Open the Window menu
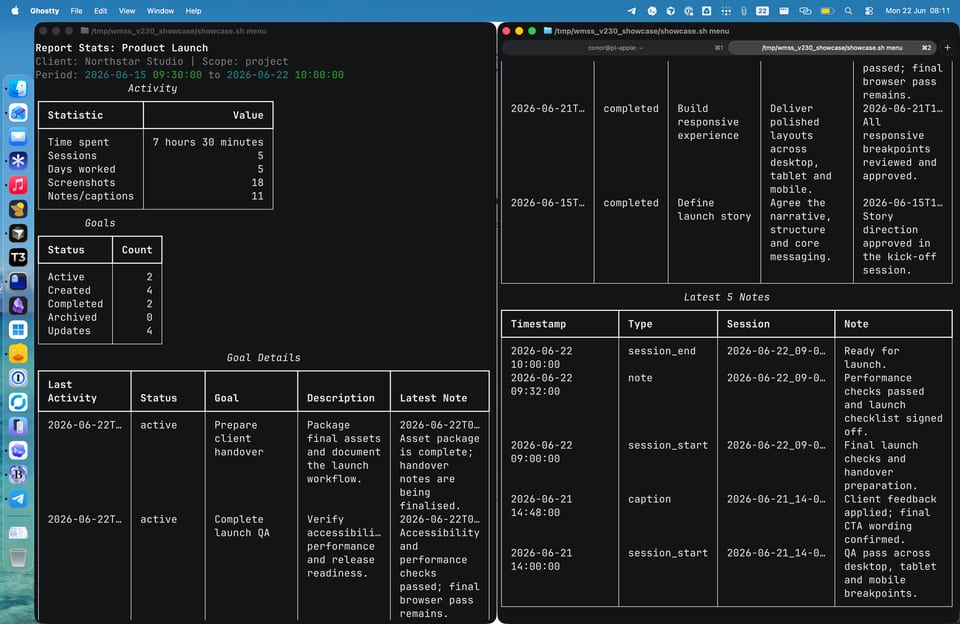The image size is (960, 624). pos(160,10)
